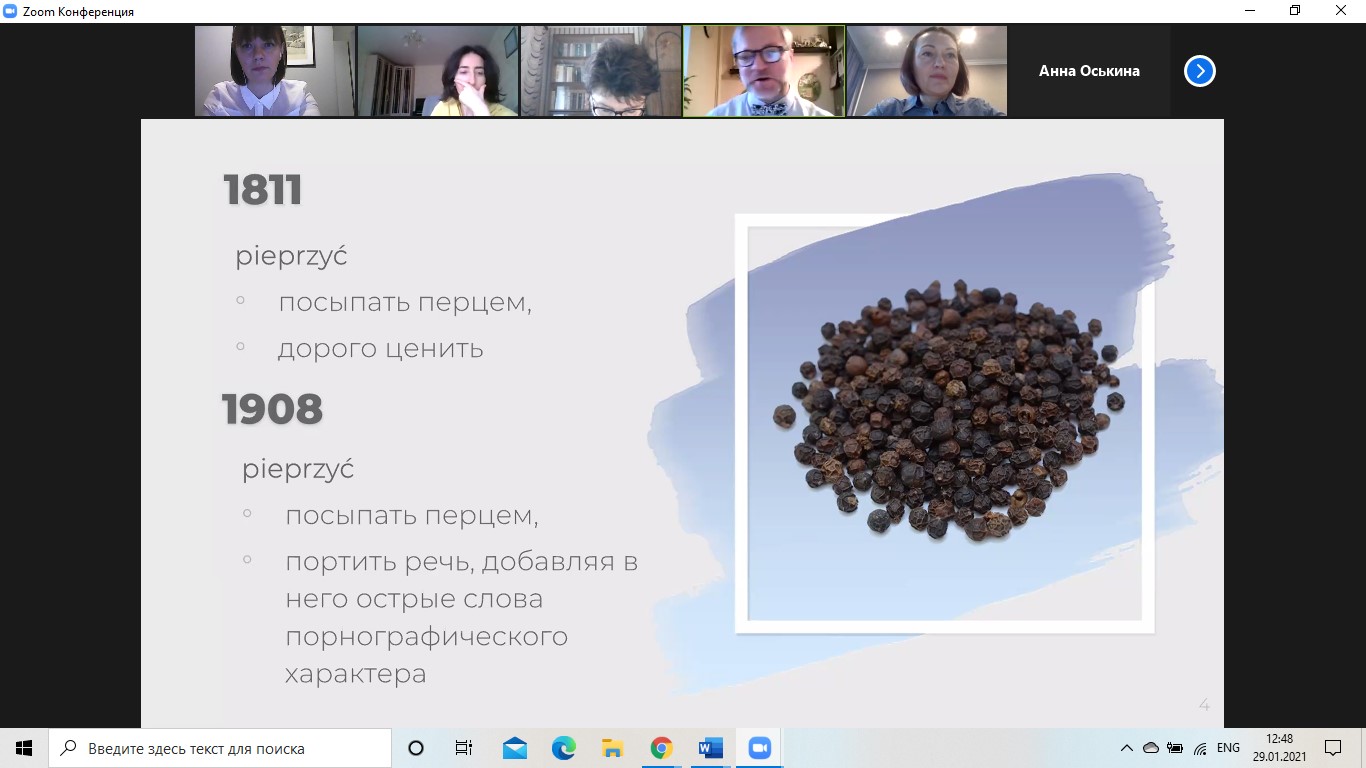
Task: Minimize the Zoom Конференция window
Action: pyautogui.click(x=1249, y=11)
